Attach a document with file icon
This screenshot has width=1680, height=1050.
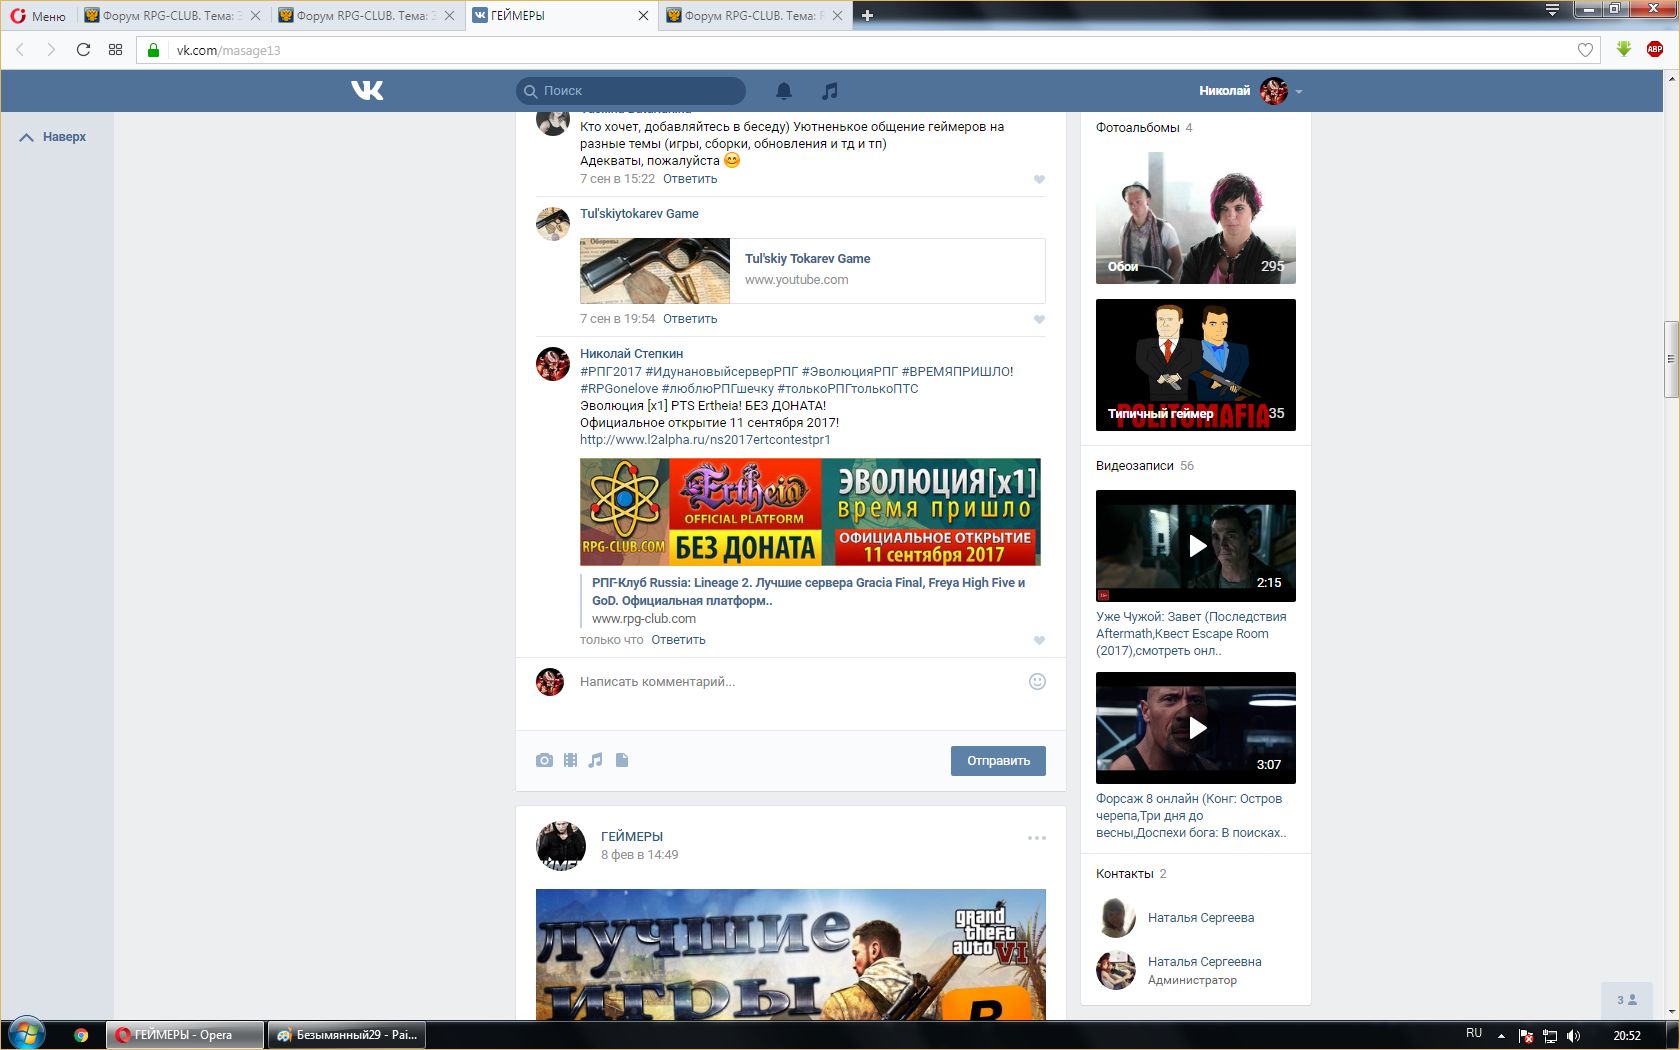click(622, 760)
